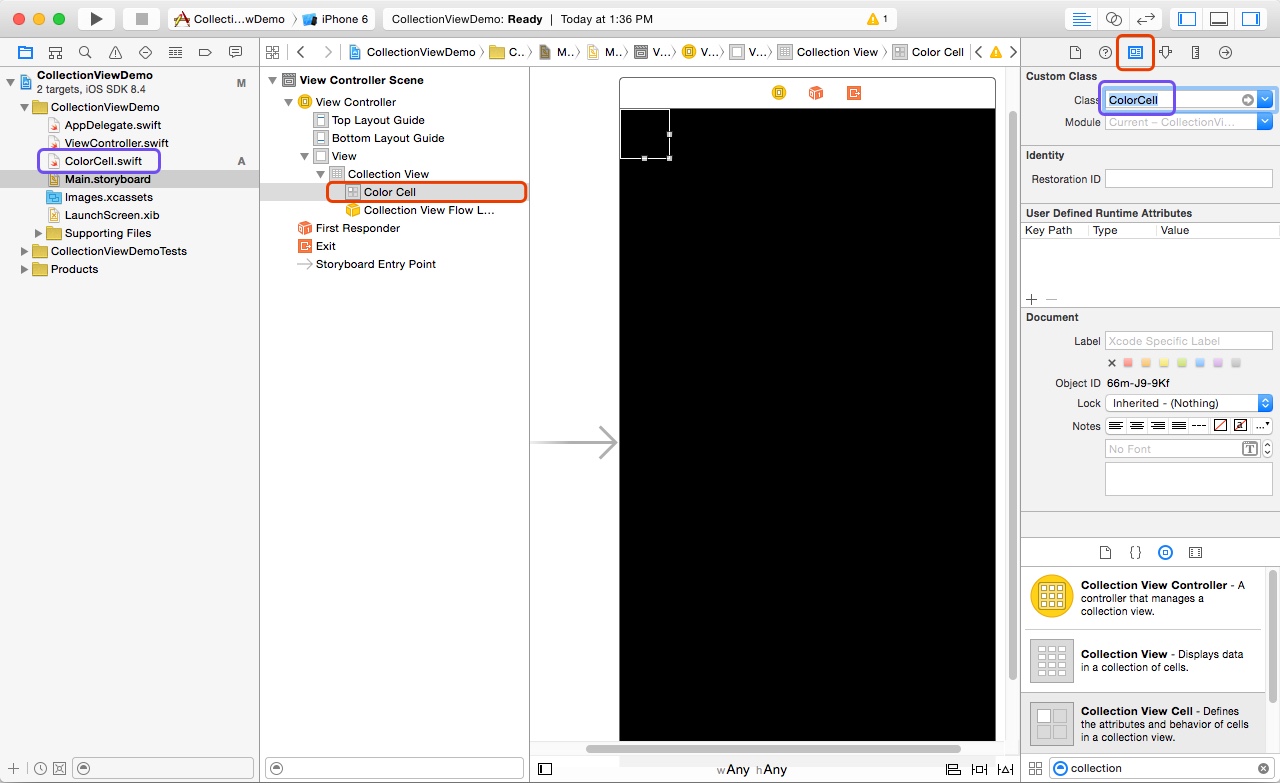This screenshot has height=783, width=1280.
Task: Show the Connections inspector arrow icon
Action: 1225,52
